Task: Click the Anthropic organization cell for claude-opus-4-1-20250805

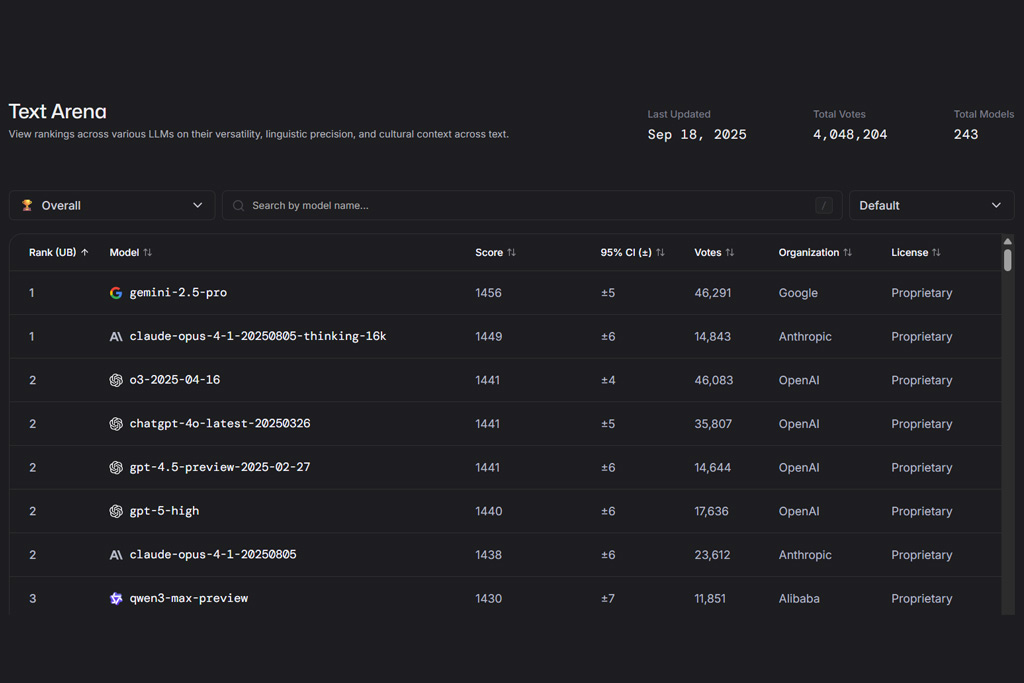Action: tap(805, 555)
